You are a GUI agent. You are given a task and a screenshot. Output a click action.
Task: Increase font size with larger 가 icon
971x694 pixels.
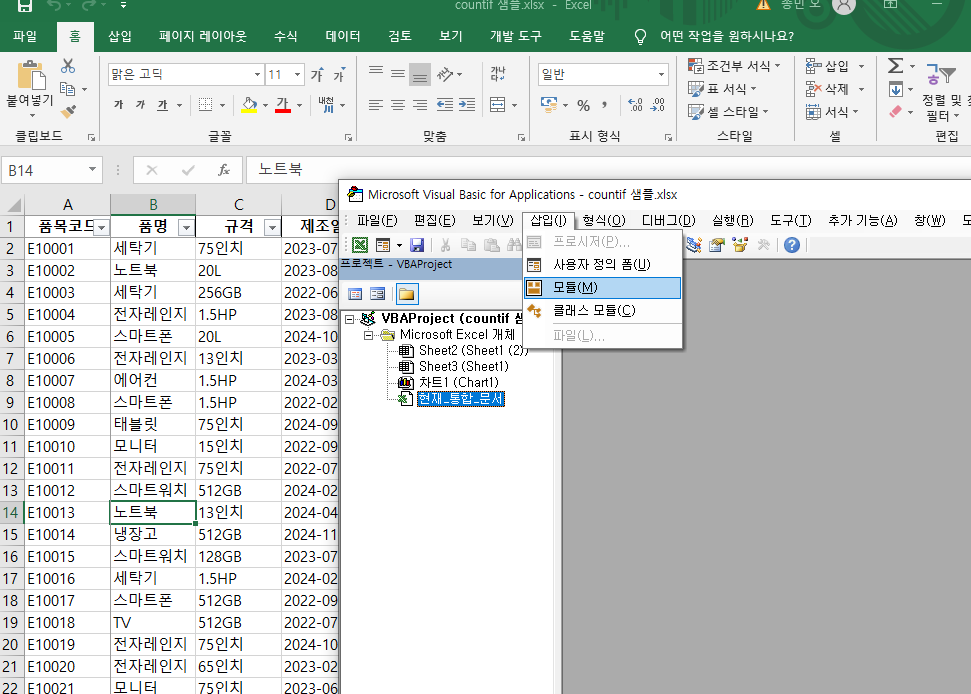coord(317,75)
